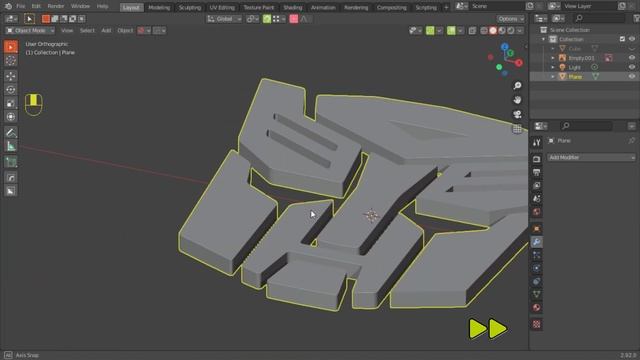This screenshot has height=360, width=640.
Task: Open the Scene properties tab
Action: [x=537, y=199]
